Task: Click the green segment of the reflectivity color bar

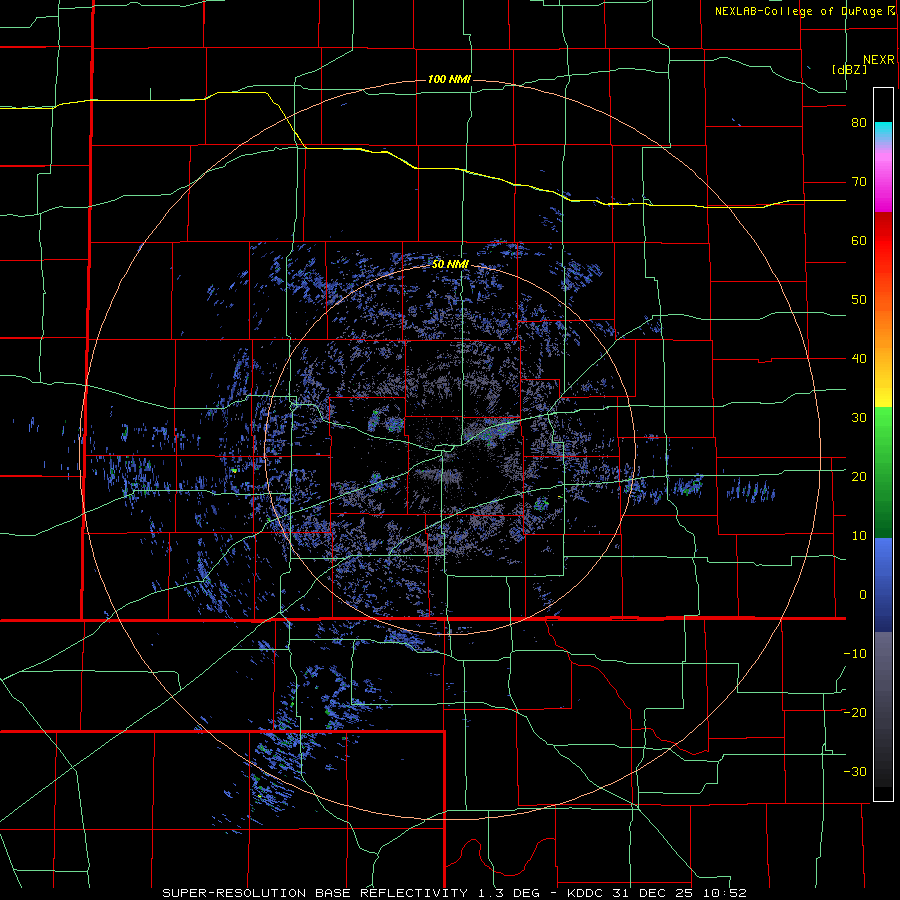Action: pyautogui.click(x=883, y=472)
